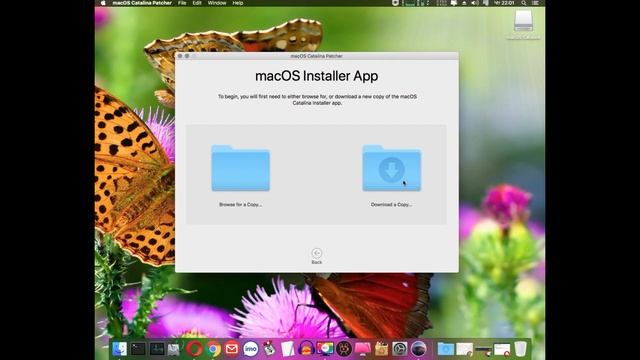Image resolution: width=640 pixels, height=360 pixels.
Task: Click the macOS Catalina Patcher window title bar
Action: (x=317, y=56)
